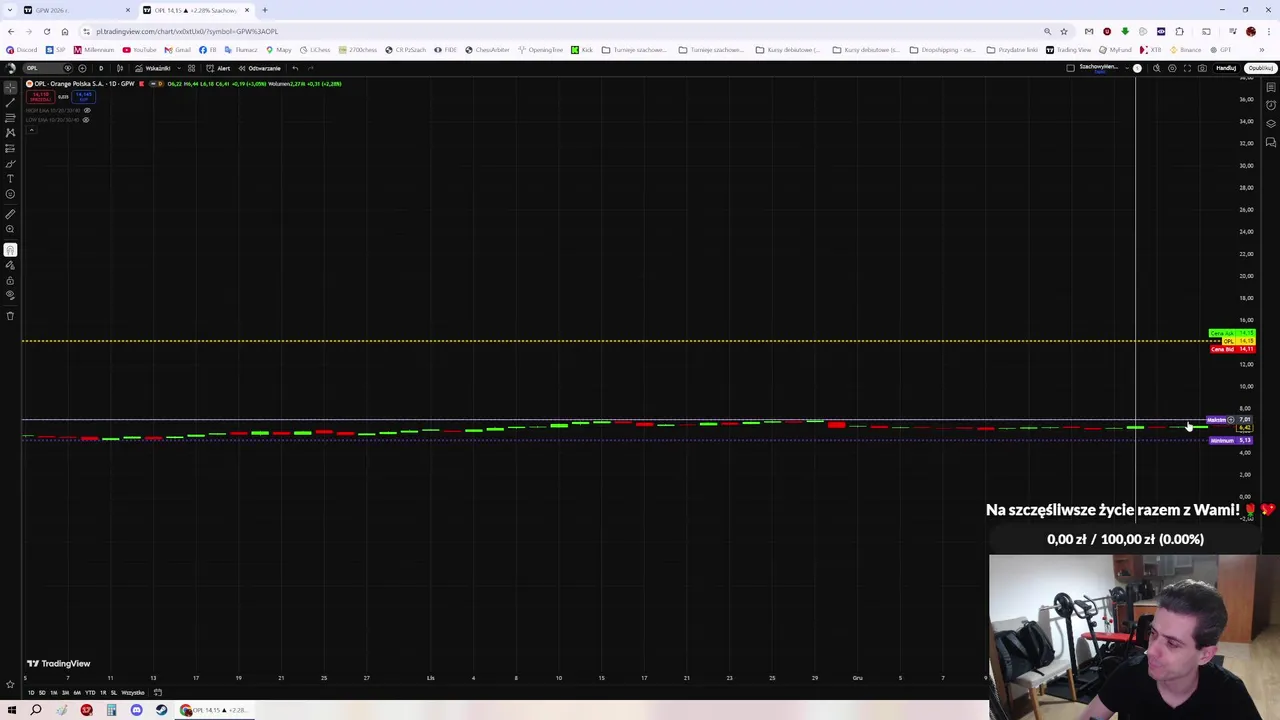Open the D interval selector
The width and height of the screenshot is (1280, 720).
coord(101,68)
